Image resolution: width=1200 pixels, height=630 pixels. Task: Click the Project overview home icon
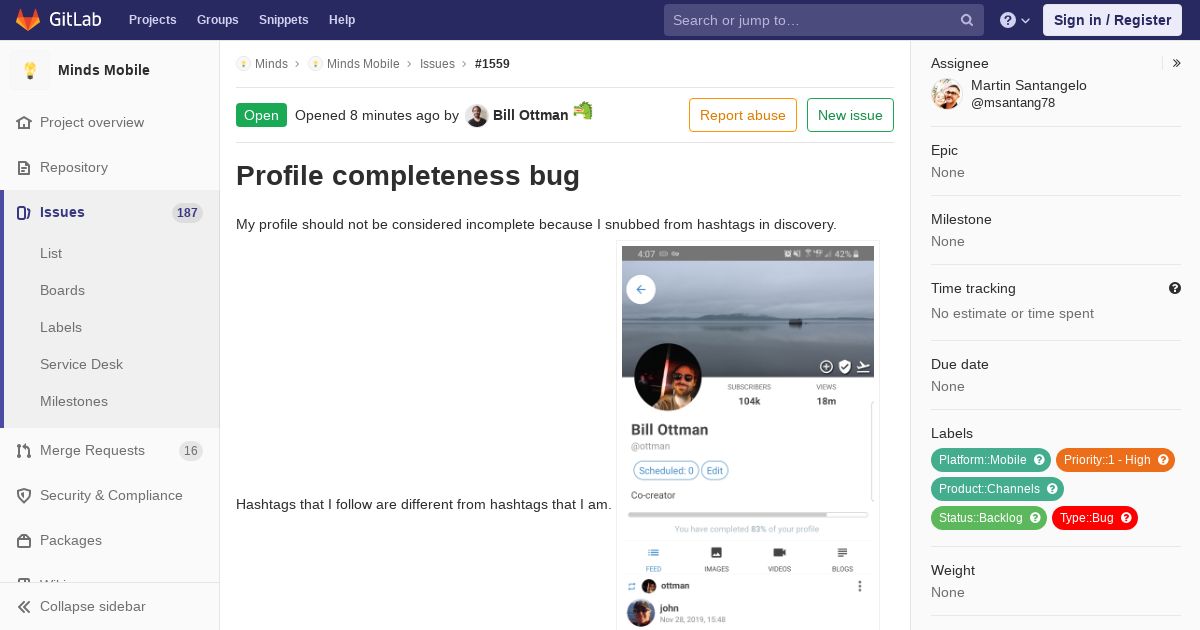(24, 122)
